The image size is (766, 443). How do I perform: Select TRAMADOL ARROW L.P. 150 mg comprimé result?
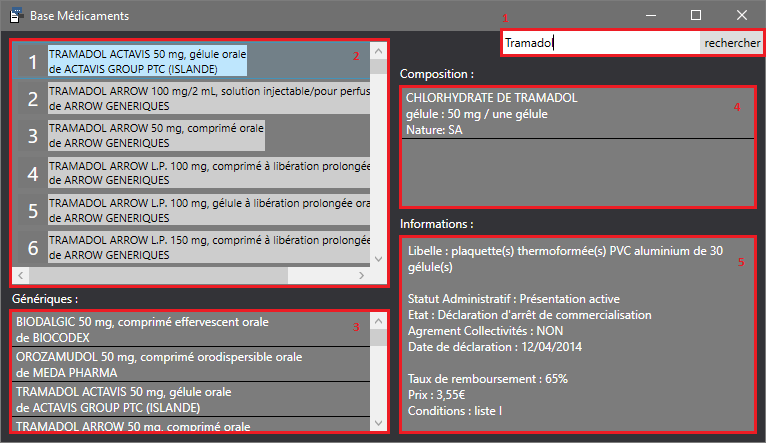point(192,247)
